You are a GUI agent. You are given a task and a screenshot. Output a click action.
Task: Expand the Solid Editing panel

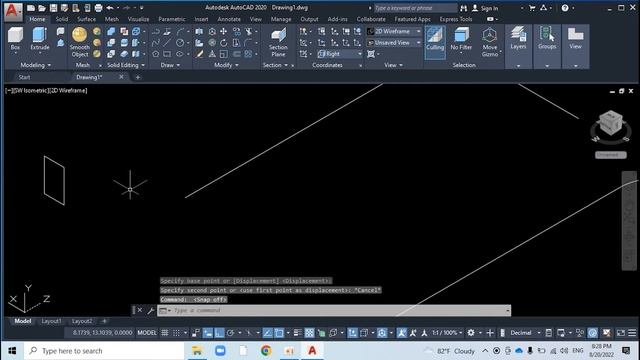[126, 65]
